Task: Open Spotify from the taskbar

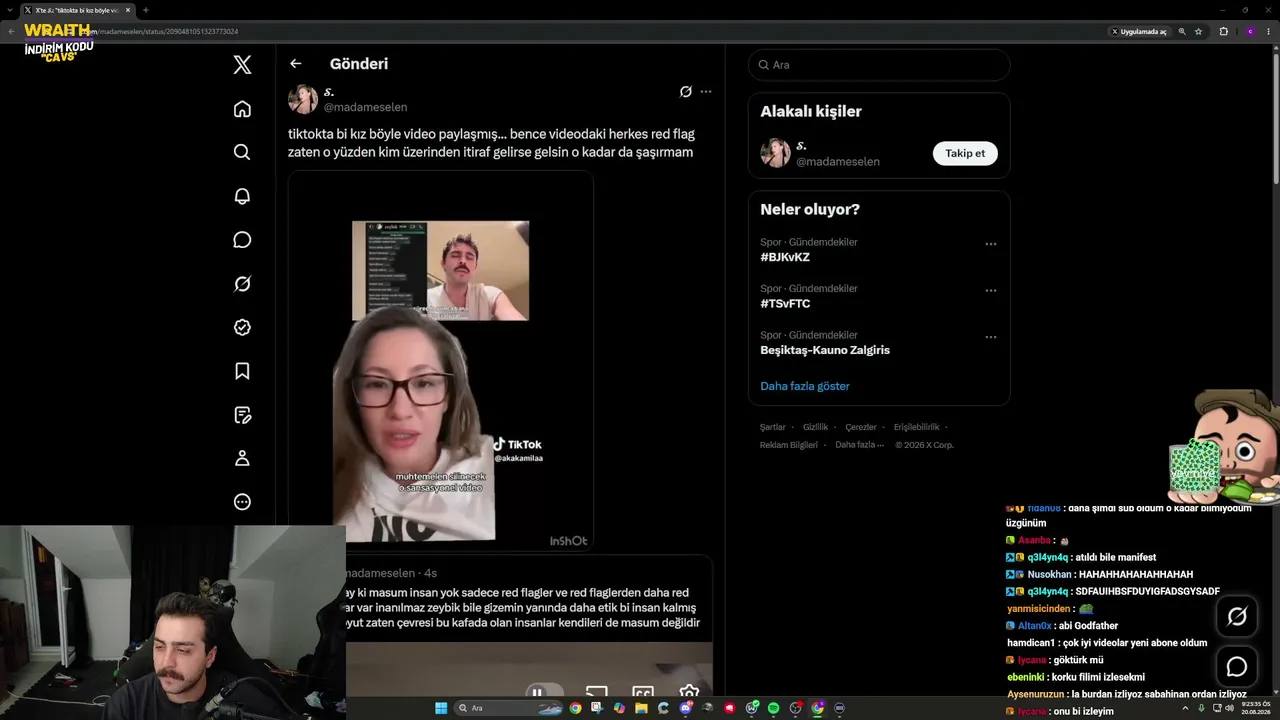Action: click(x=773, y=708)
